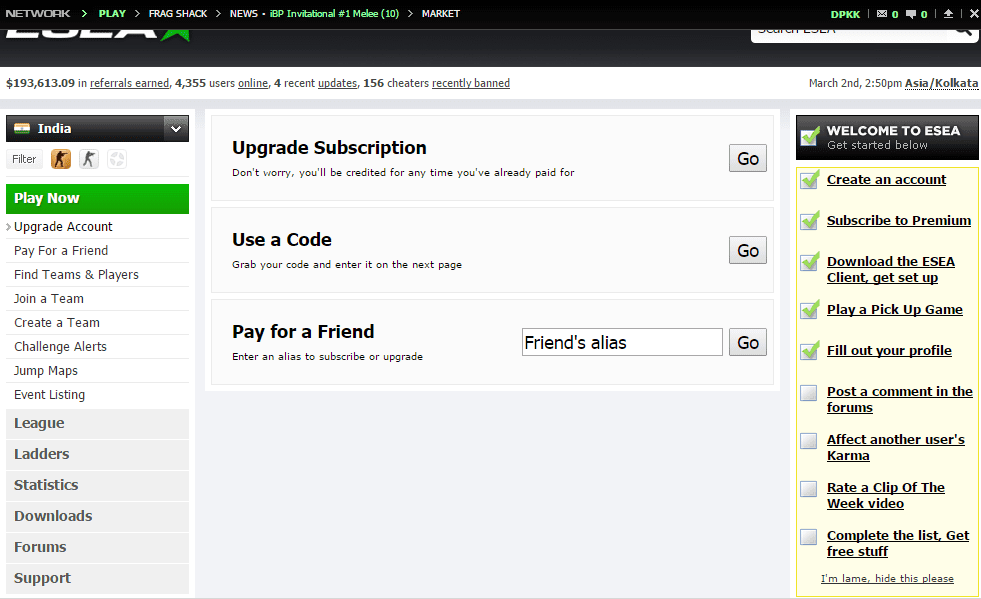Open the MARKET item in top navigation
The image size is (981, 599).
pyautogui.click(x=441, y=14)
